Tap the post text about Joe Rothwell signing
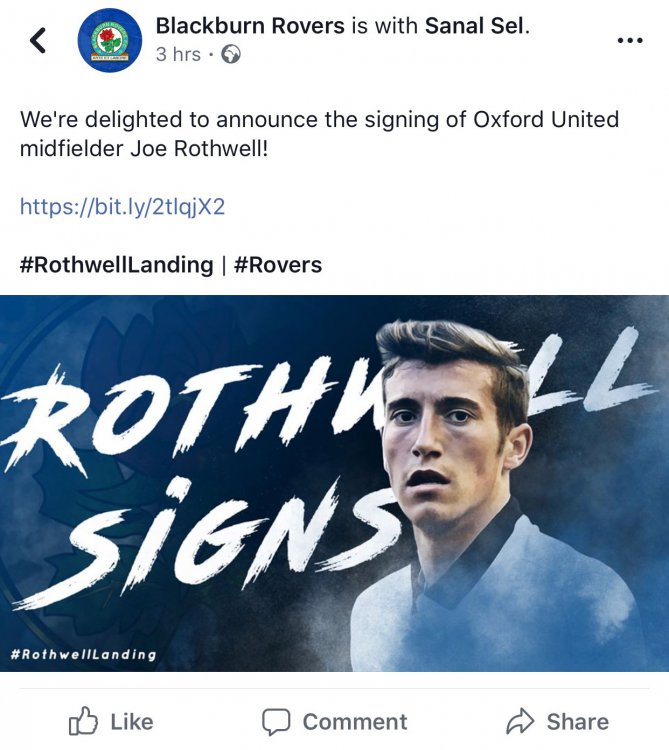The image size is (669, 750). click(319, 134)
